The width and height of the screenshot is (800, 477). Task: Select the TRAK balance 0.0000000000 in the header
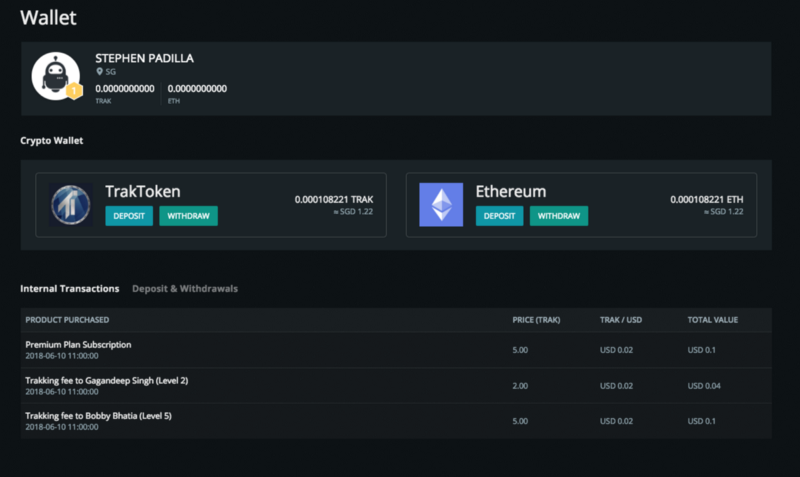[x=124, y=88]
